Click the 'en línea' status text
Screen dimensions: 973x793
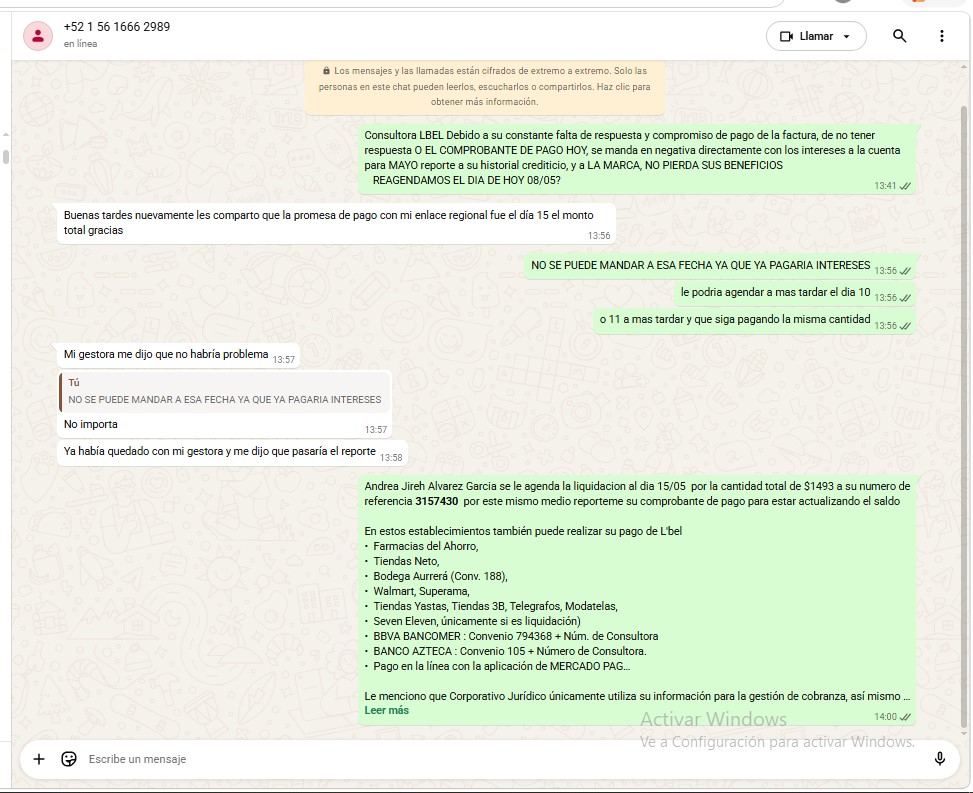[80, 44]
